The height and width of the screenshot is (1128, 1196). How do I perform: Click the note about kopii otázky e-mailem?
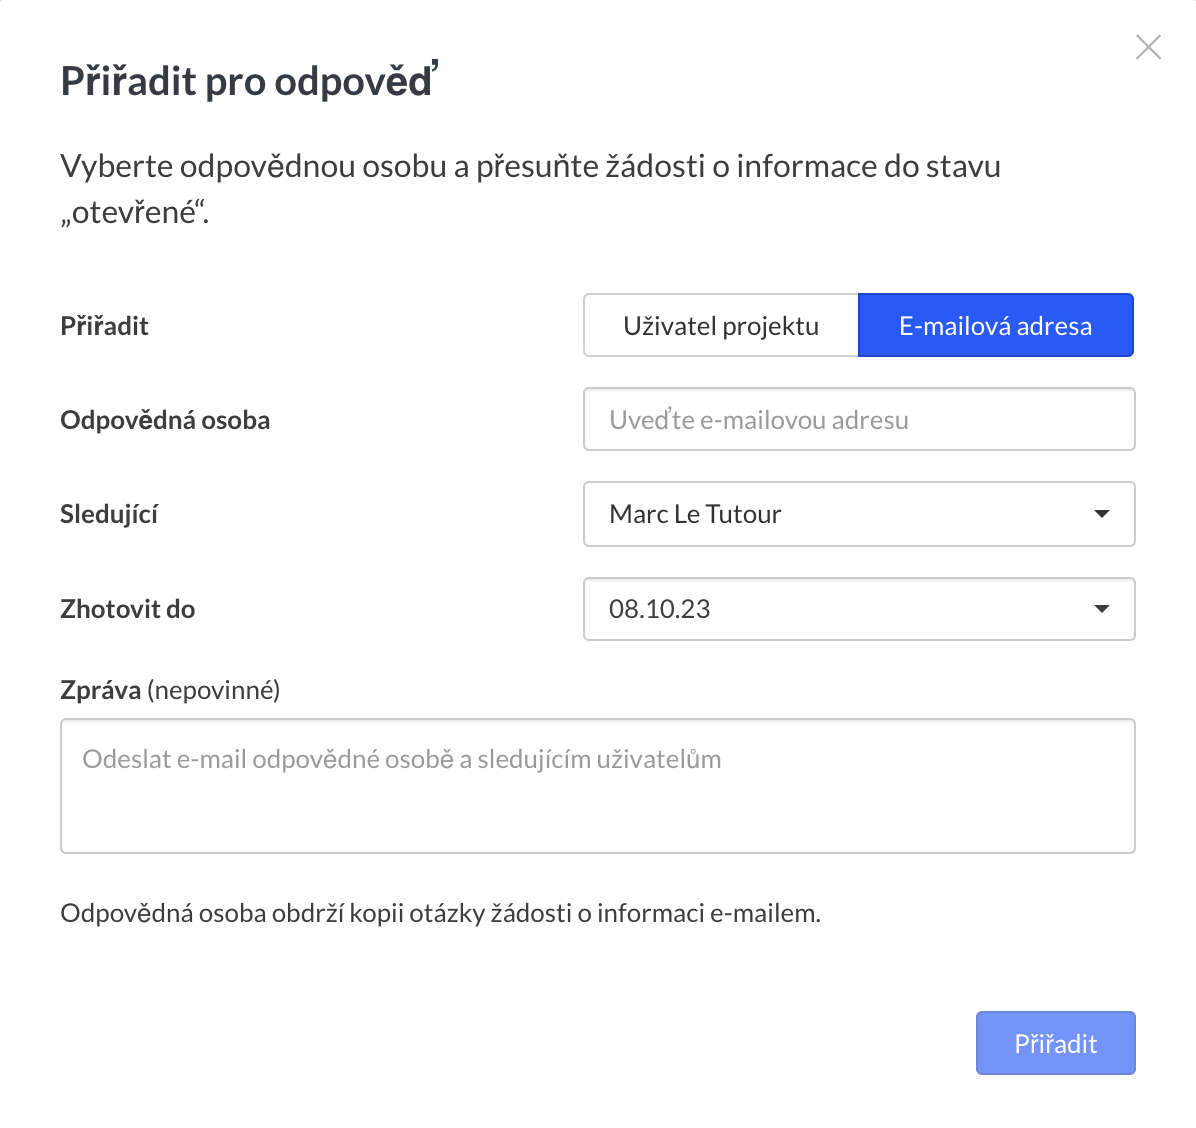[x=440, y=913]
